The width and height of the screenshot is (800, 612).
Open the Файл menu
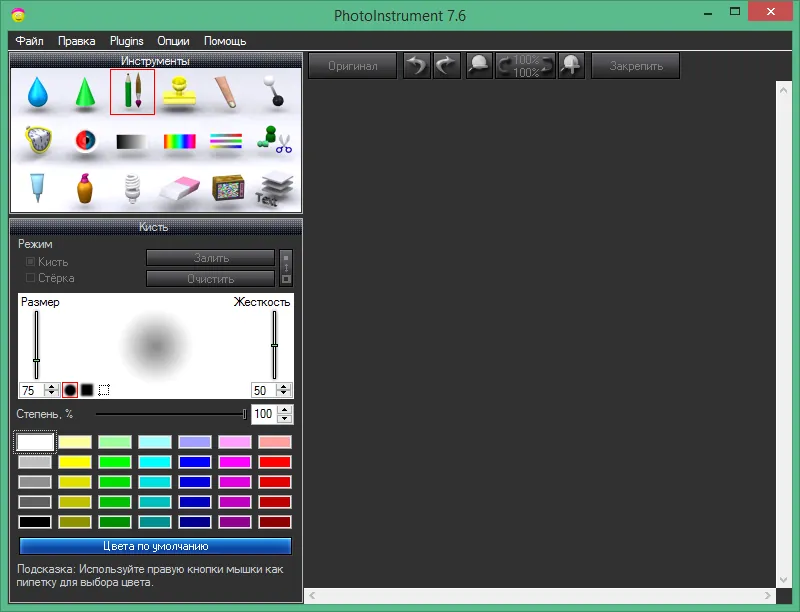click(30, 41)
